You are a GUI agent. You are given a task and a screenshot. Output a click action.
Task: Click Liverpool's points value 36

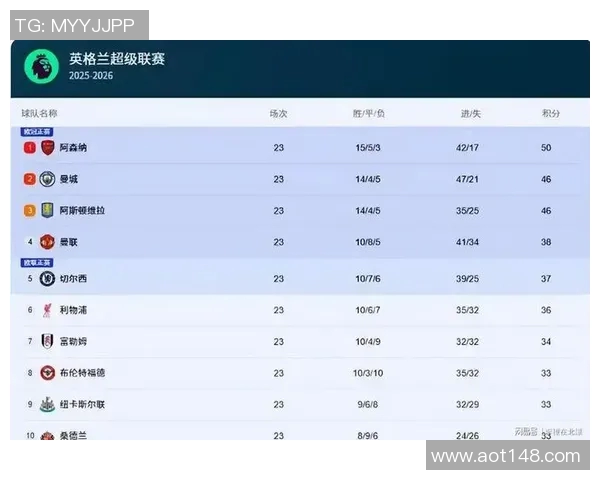click(x=546, y=310)
